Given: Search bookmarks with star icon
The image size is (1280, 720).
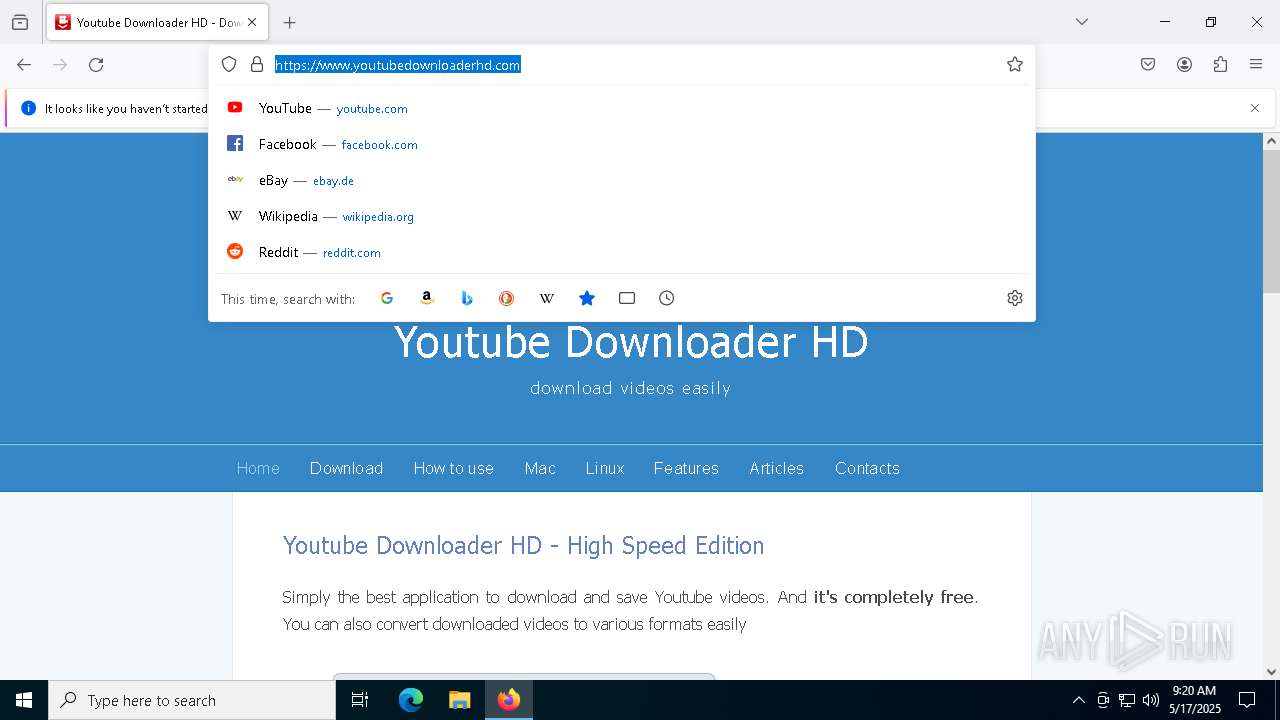Looking at the screenshot, I should pos(587,298).
